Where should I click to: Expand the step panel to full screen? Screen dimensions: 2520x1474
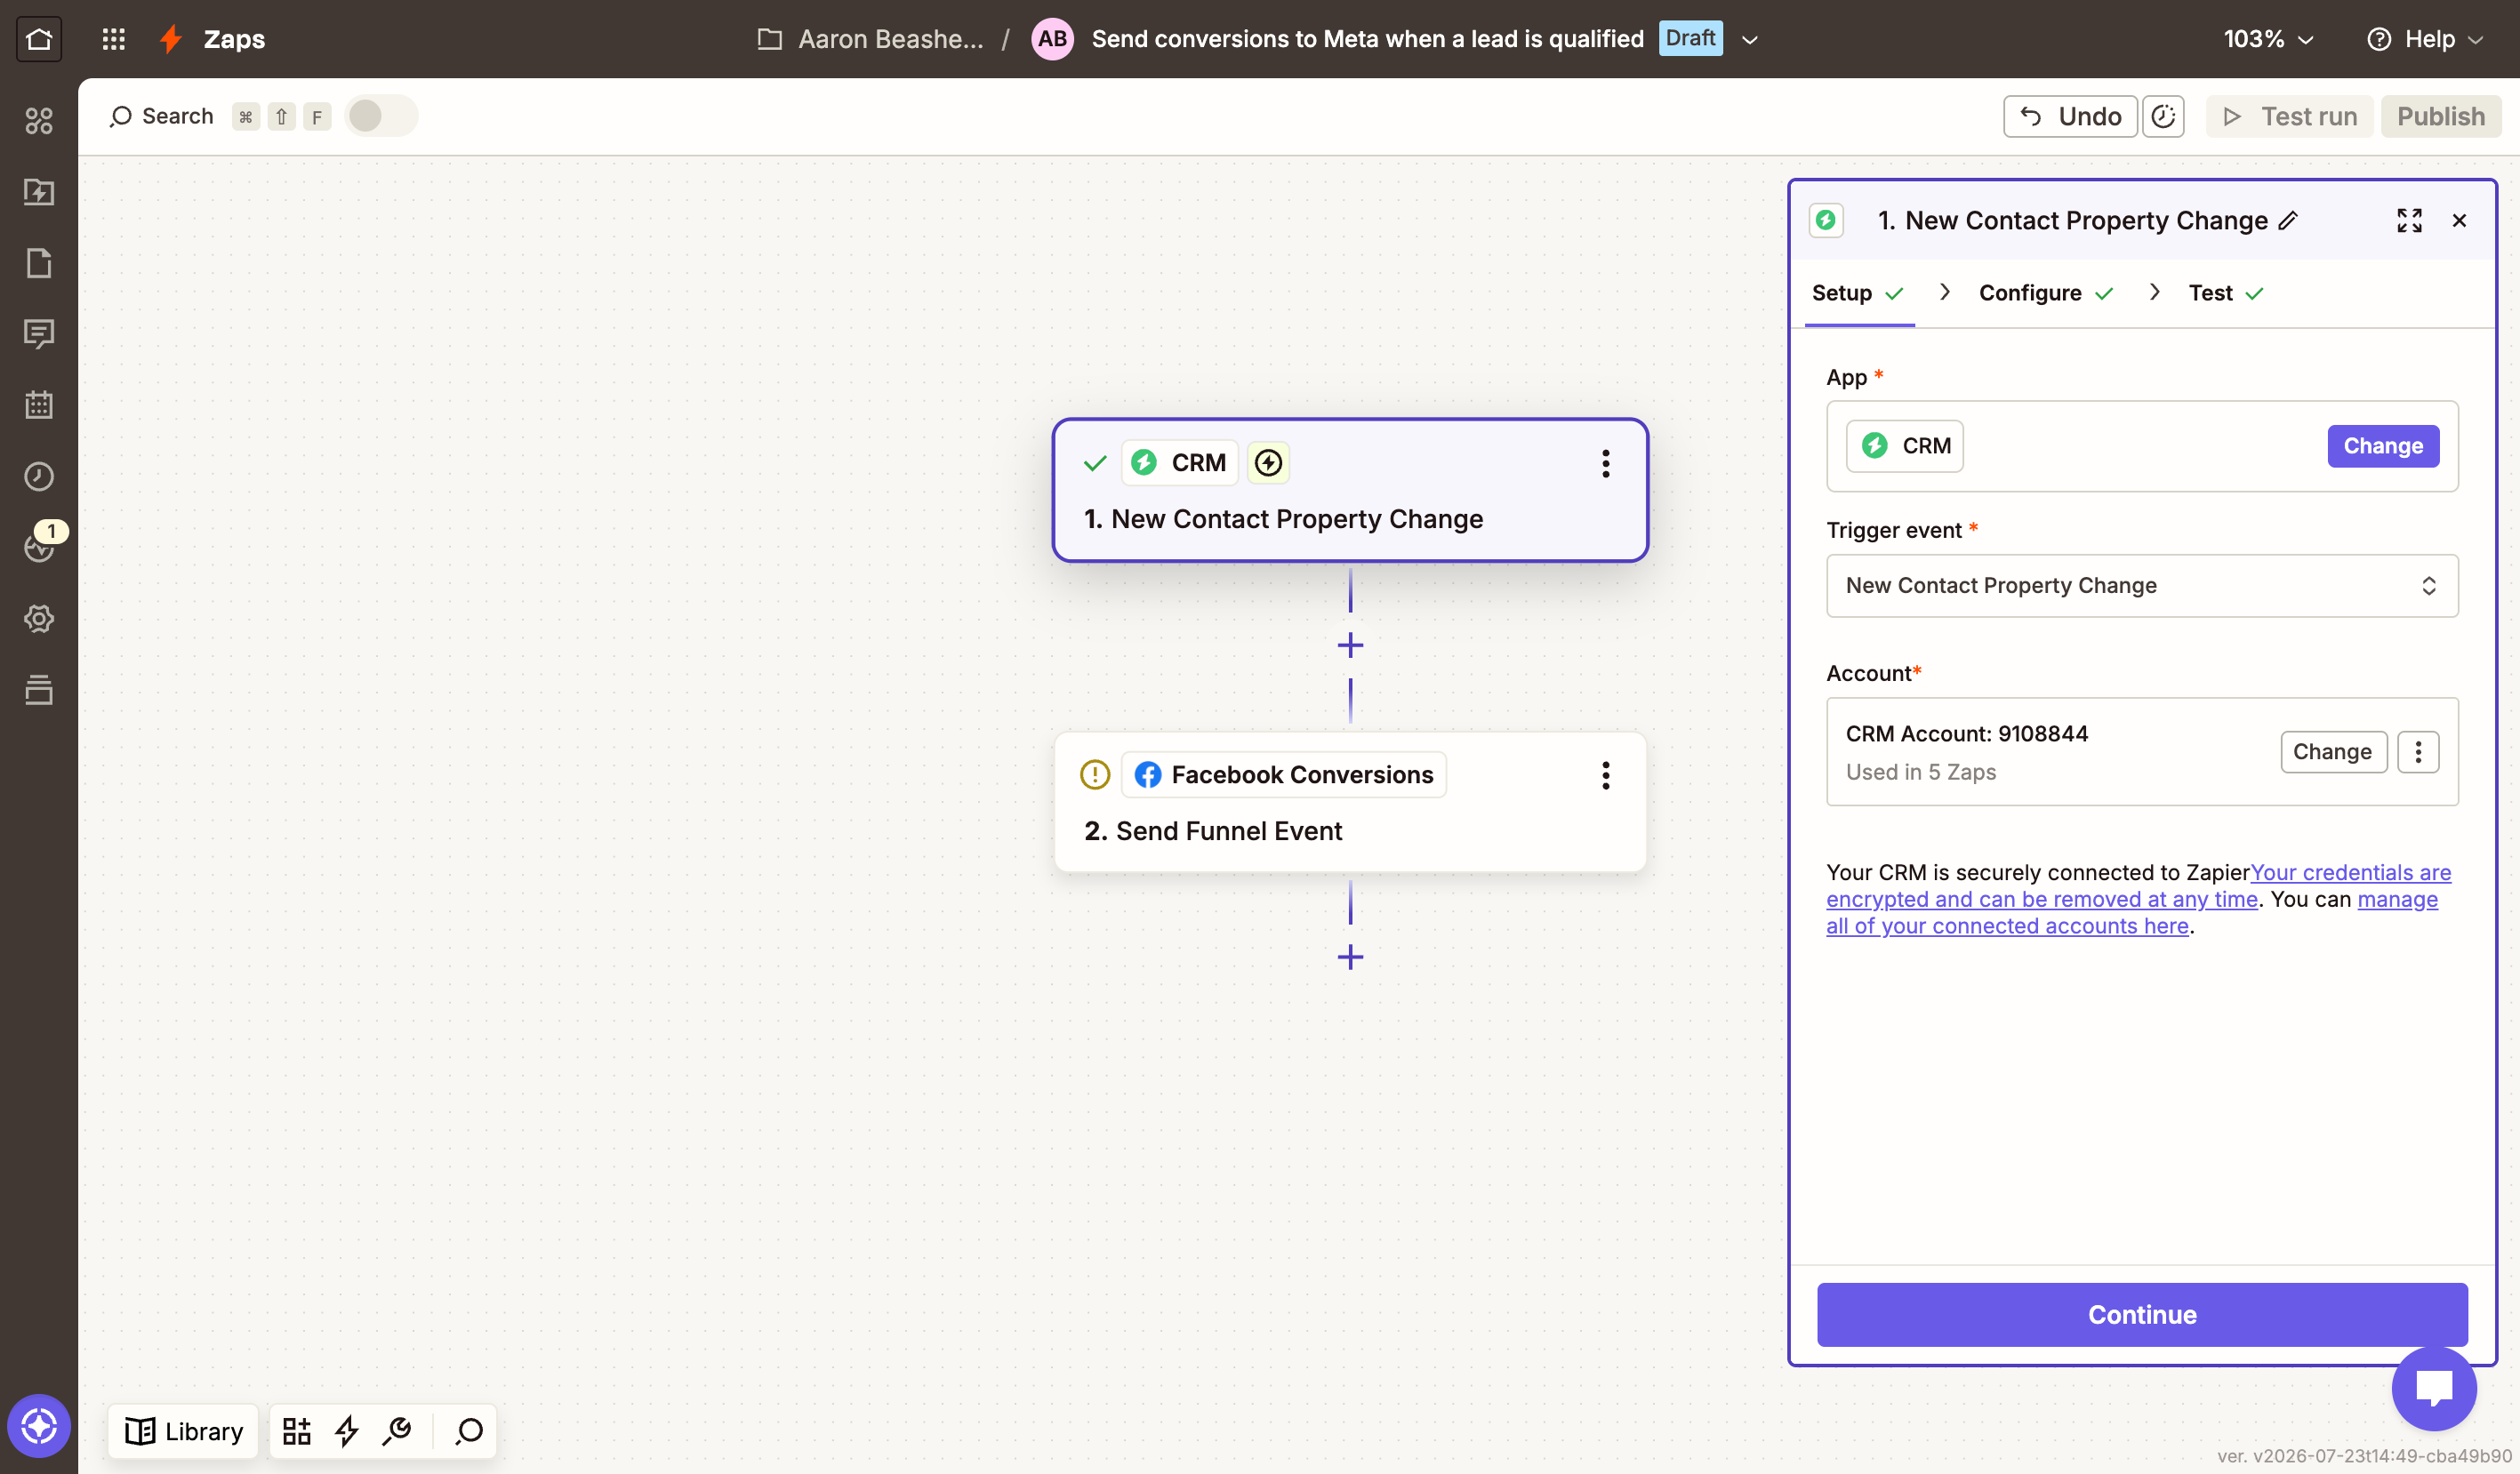click(x=2409, y=221)
